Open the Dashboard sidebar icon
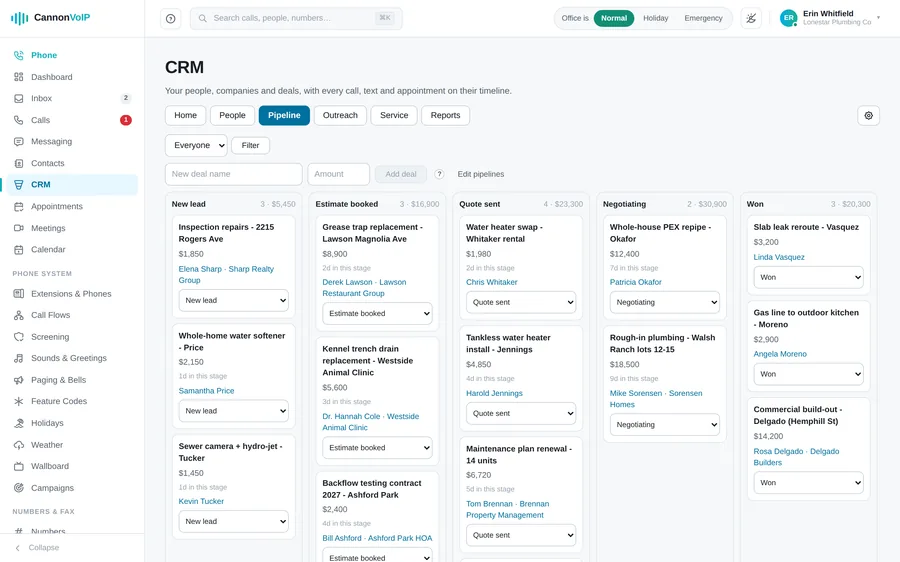The image size is (900, 562). (19, 77)
